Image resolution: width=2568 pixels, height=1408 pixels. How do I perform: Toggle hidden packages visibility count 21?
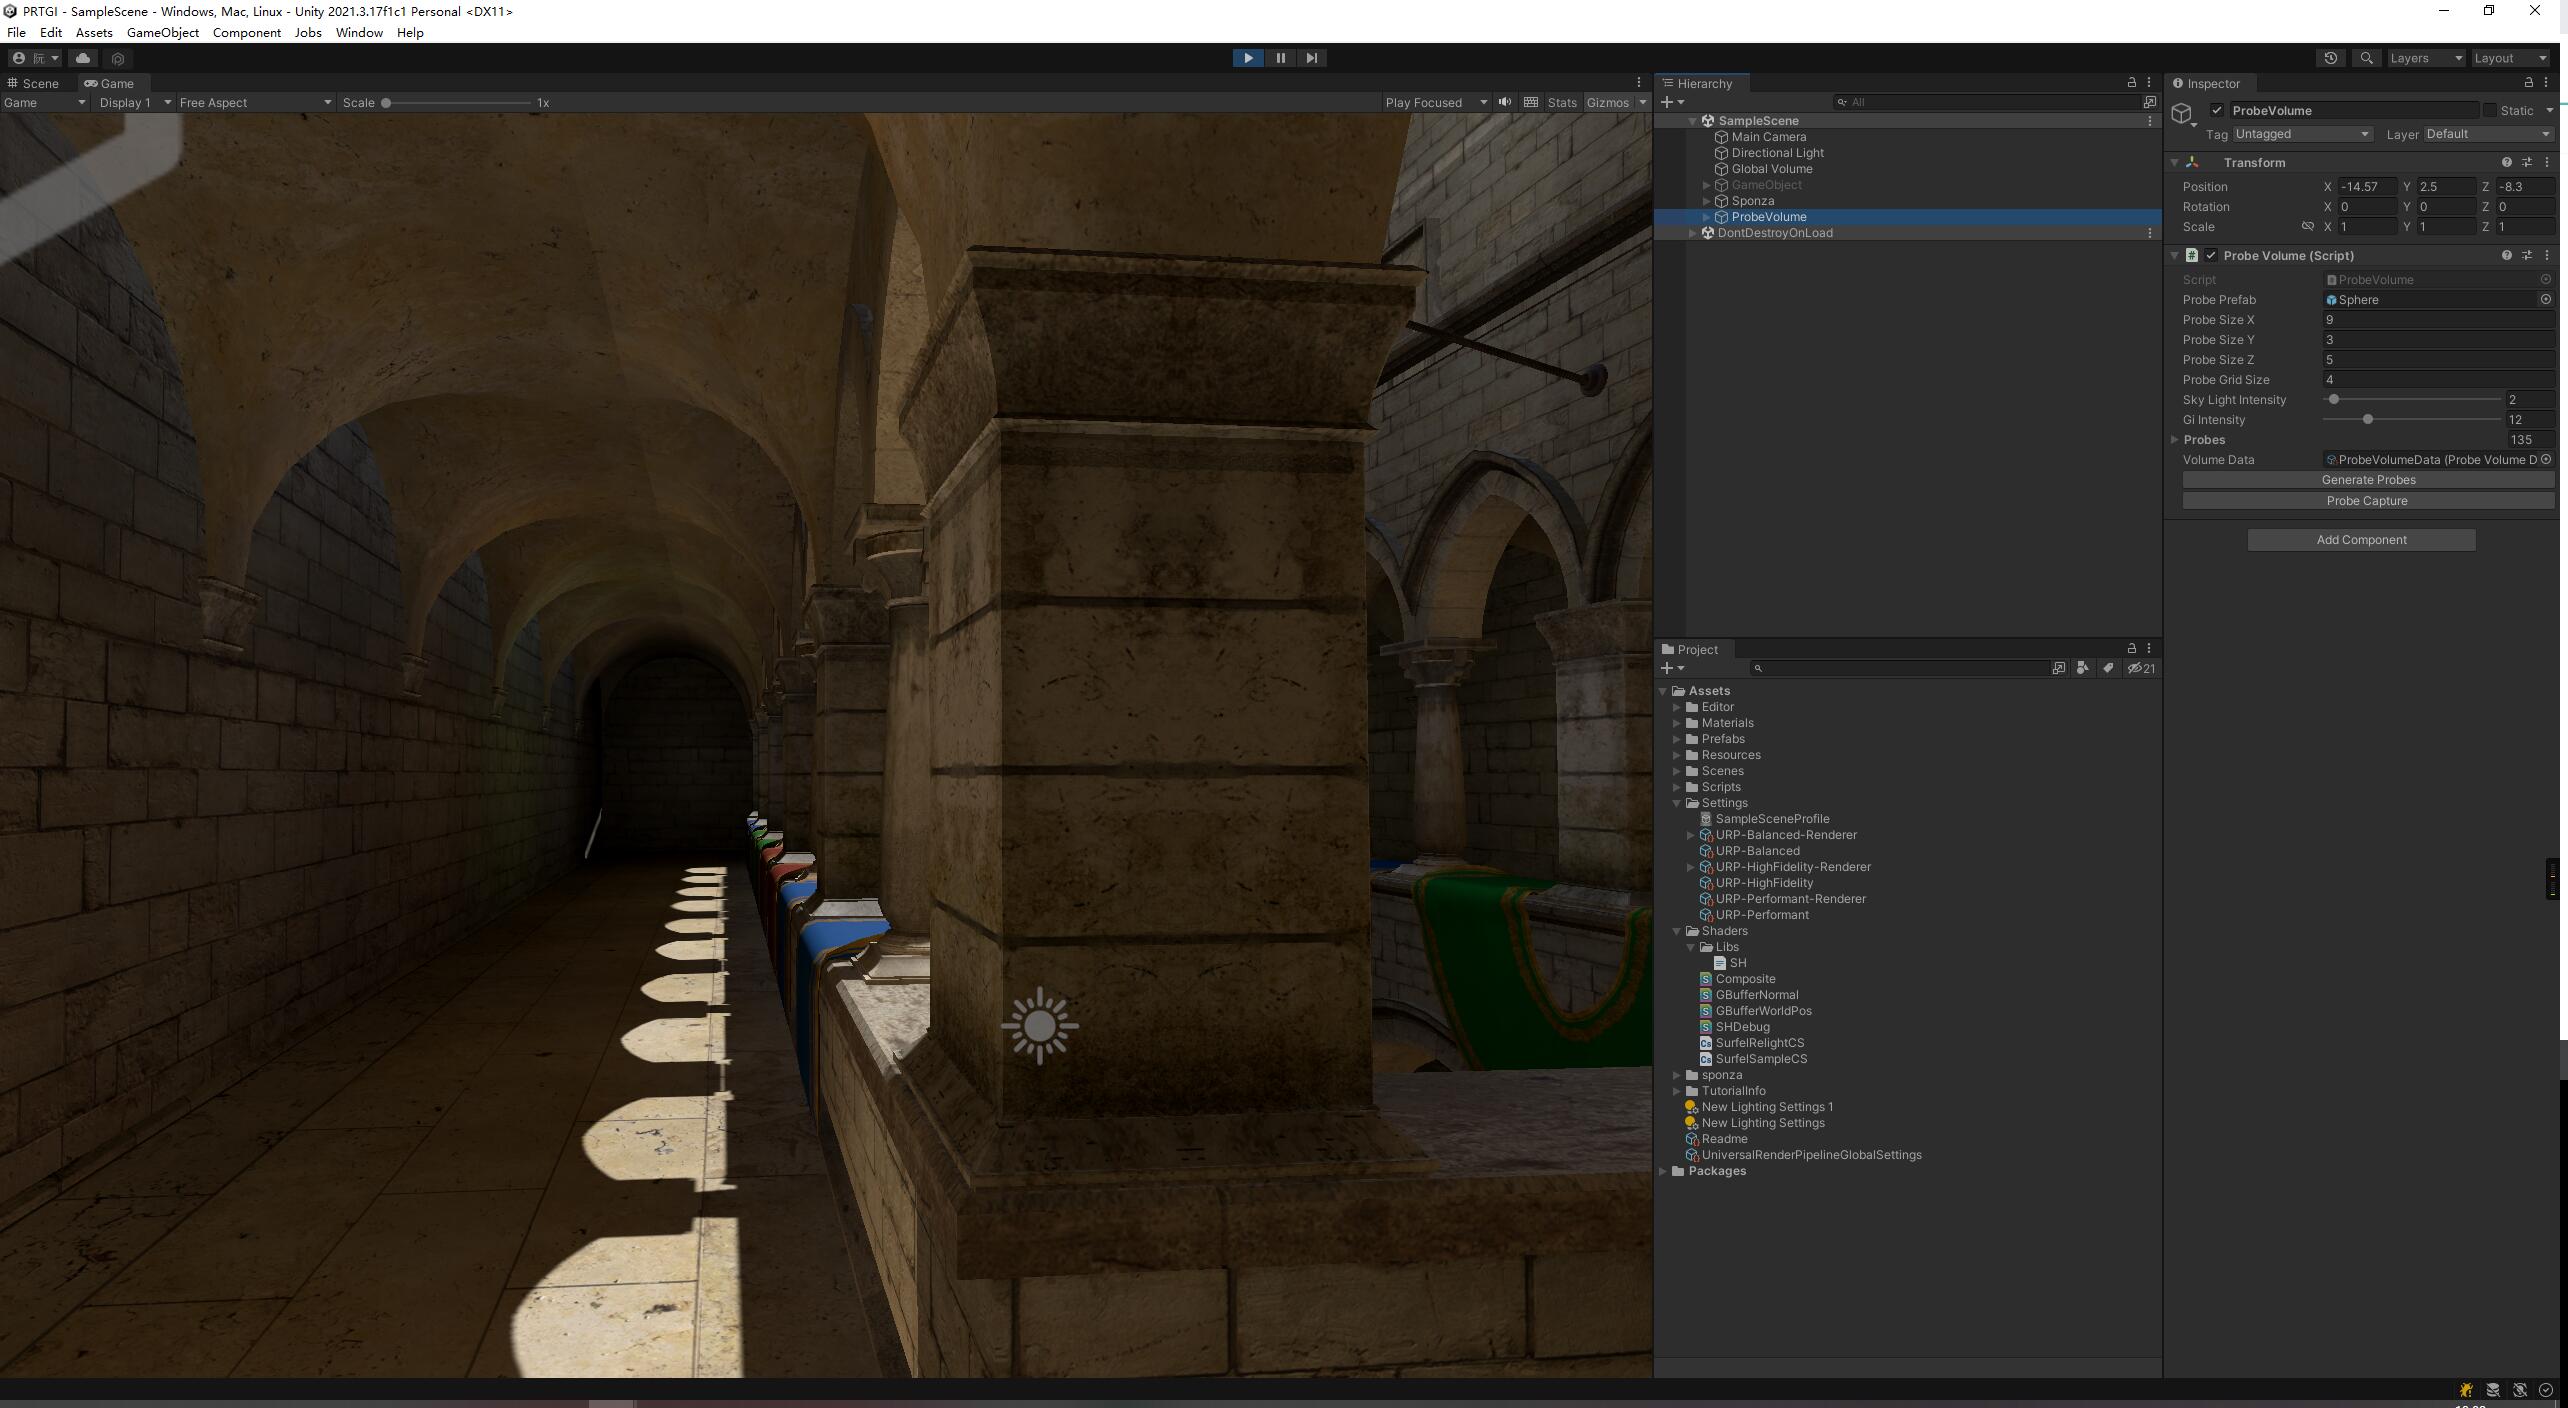click(x=2141, y=668)
